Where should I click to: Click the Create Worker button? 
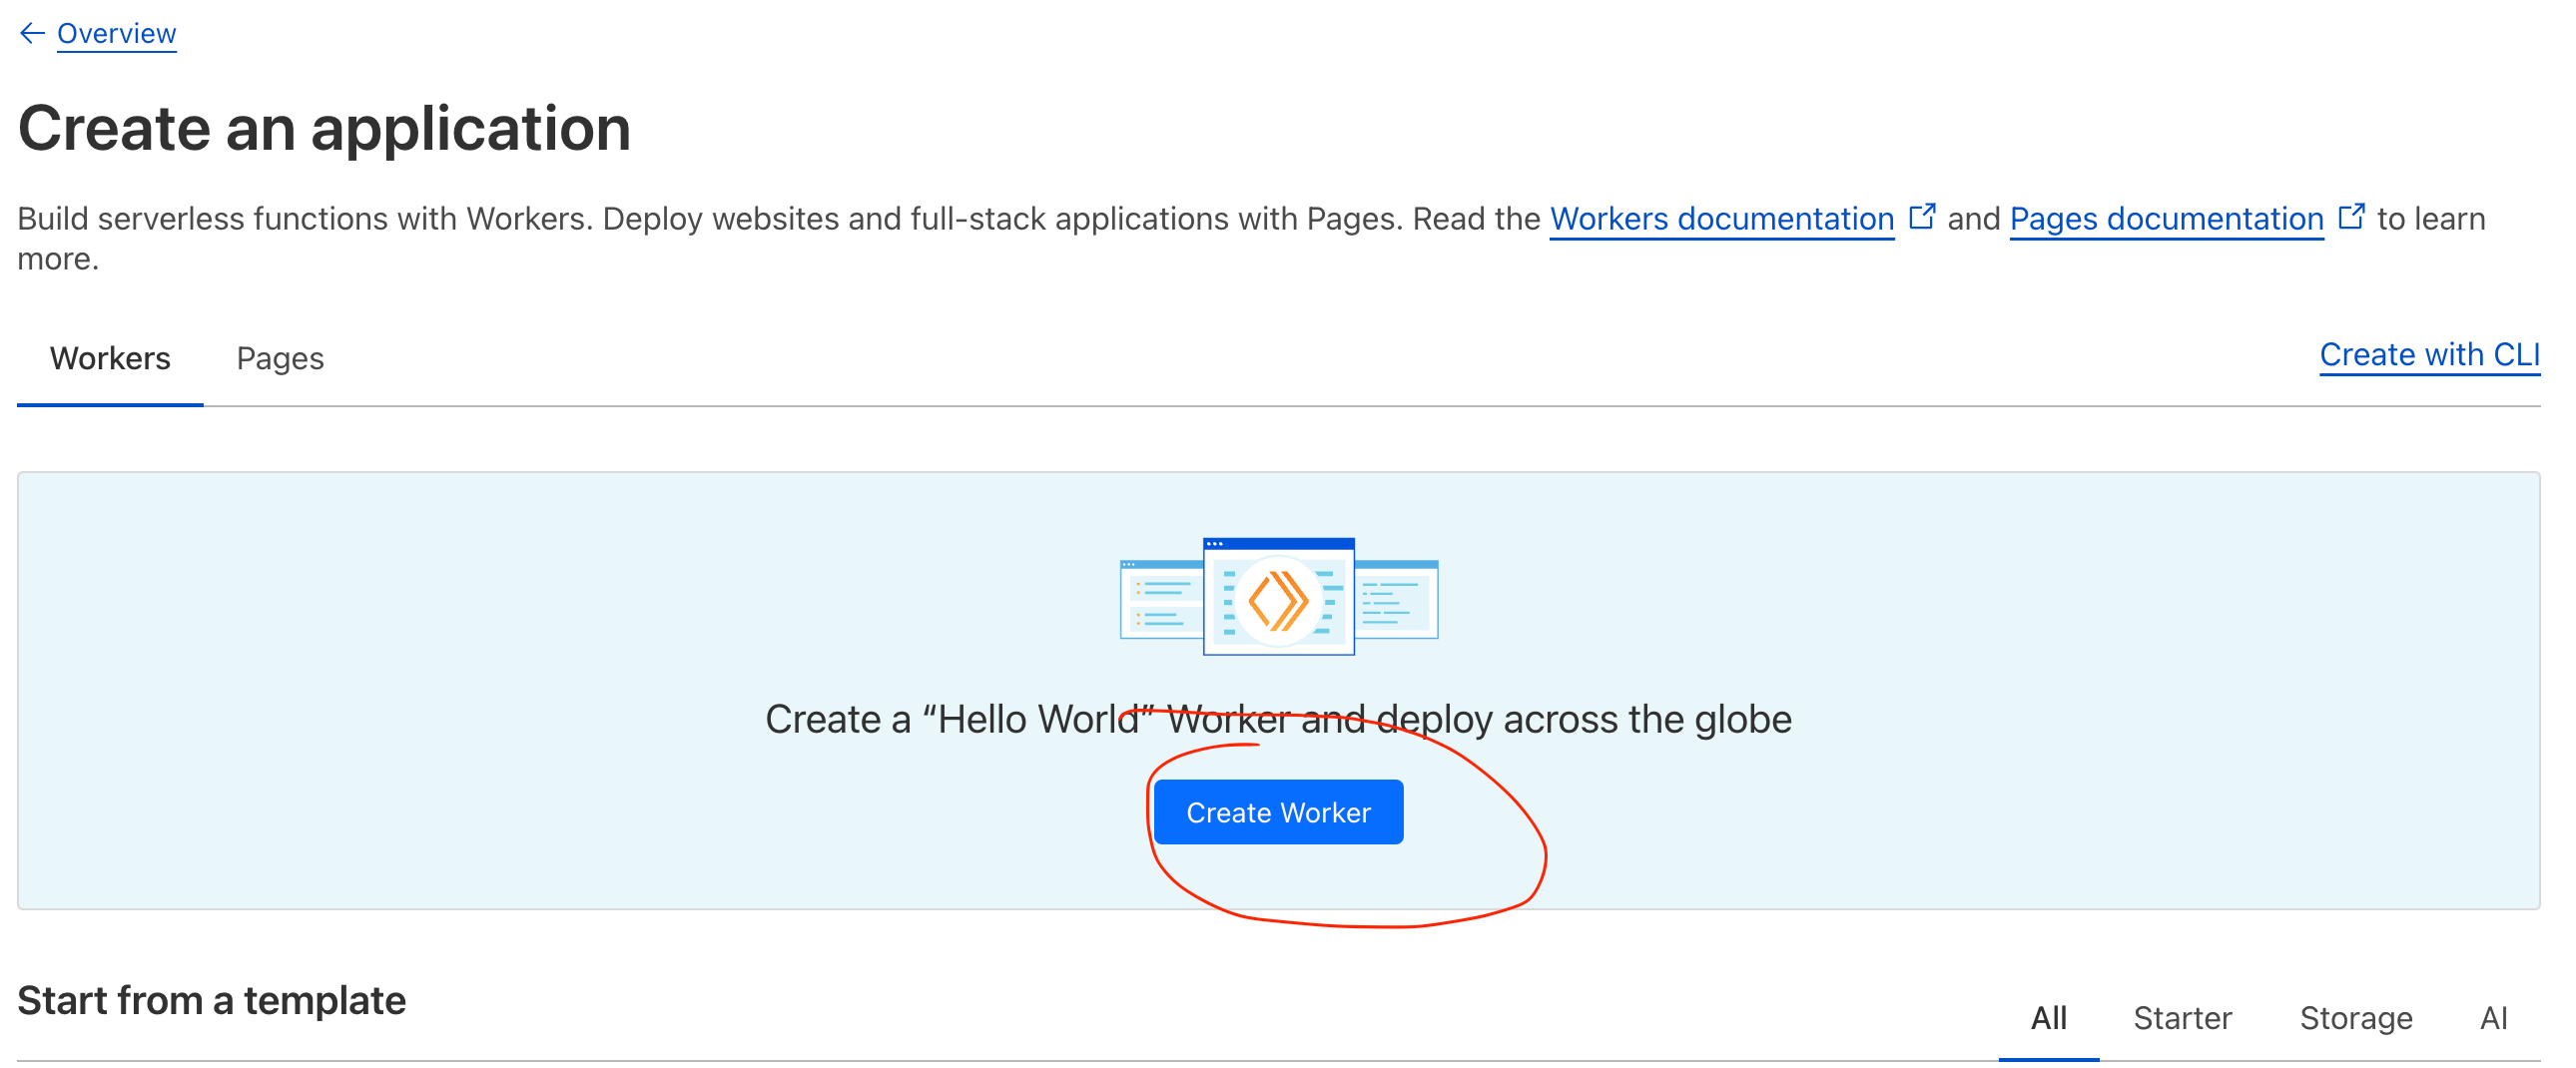[1278, 812]
